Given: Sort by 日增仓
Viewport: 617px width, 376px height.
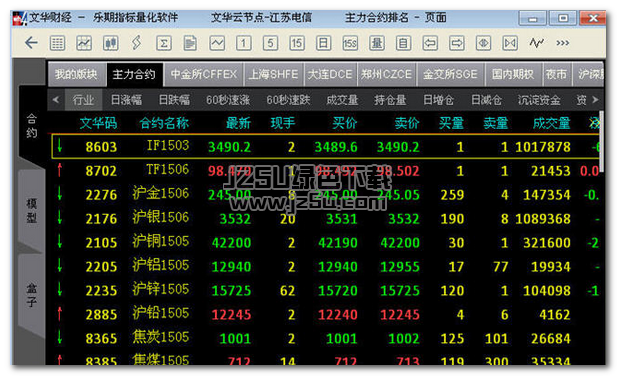Looking at the screenshot, I should tap(439, 100).
